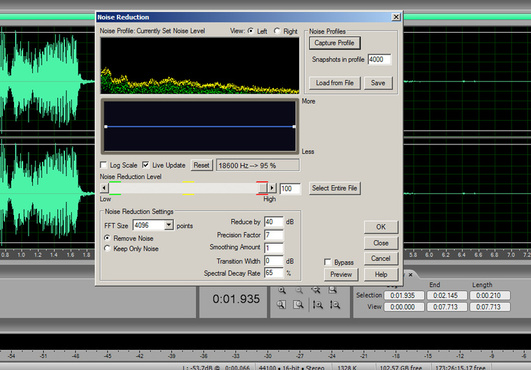Viewport: 531px width, 370px height.
Task: Close the panel tab with the x icon
Action: point(410,275)
